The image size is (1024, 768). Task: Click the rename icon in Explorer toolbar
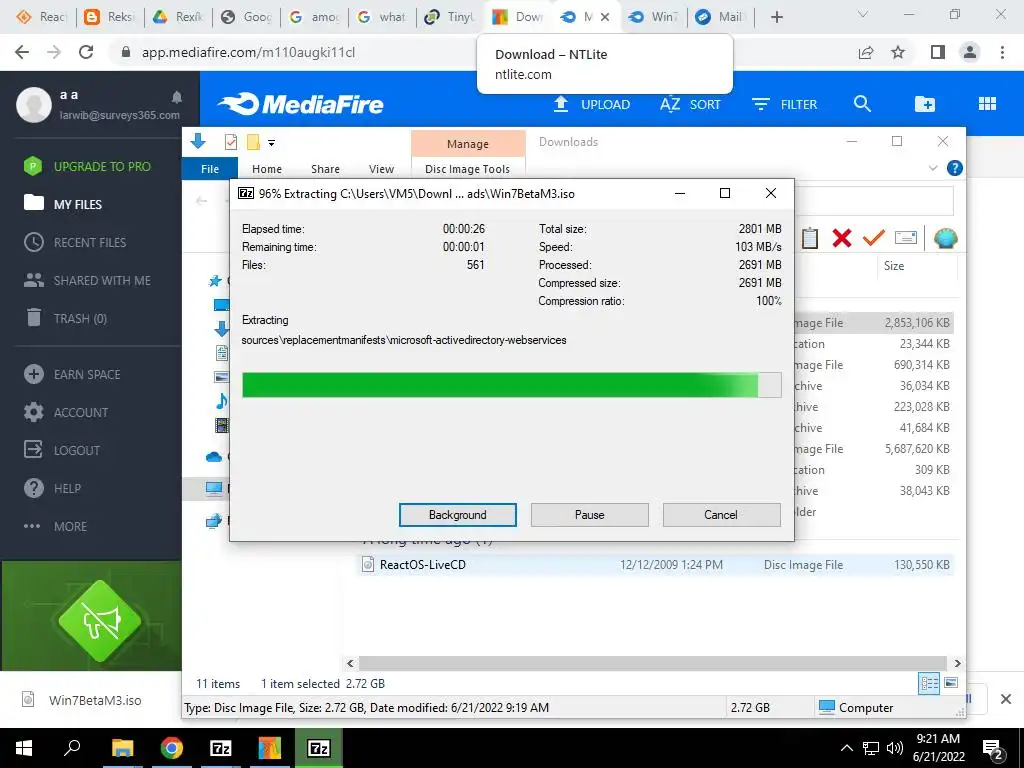pyautogui.click(x=906, y=238)
